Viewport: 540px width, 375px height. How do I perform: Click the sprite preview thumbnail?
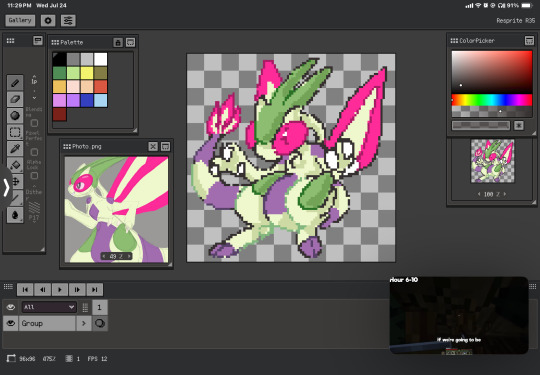coord(492,160)
